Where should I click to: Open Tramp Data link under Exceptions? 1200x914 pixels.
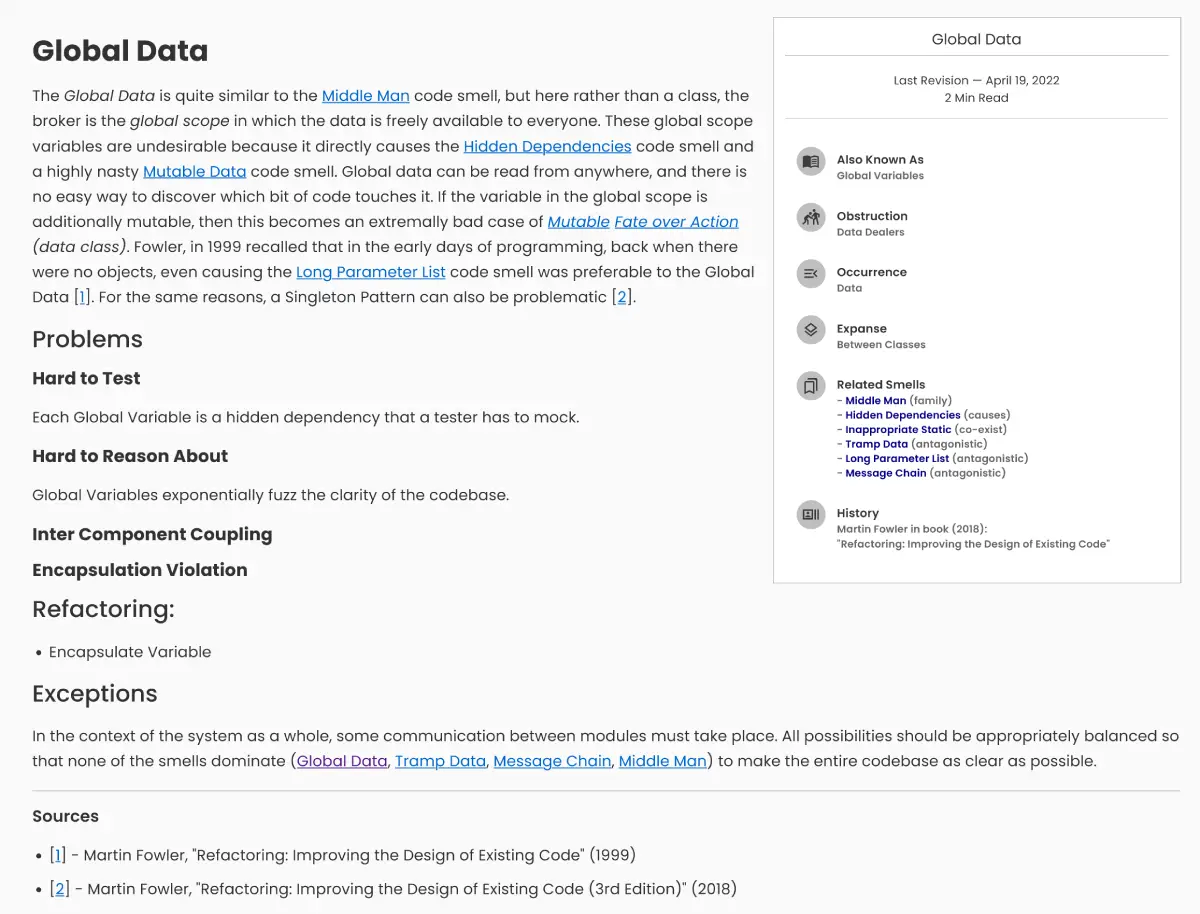coord(440,761)
